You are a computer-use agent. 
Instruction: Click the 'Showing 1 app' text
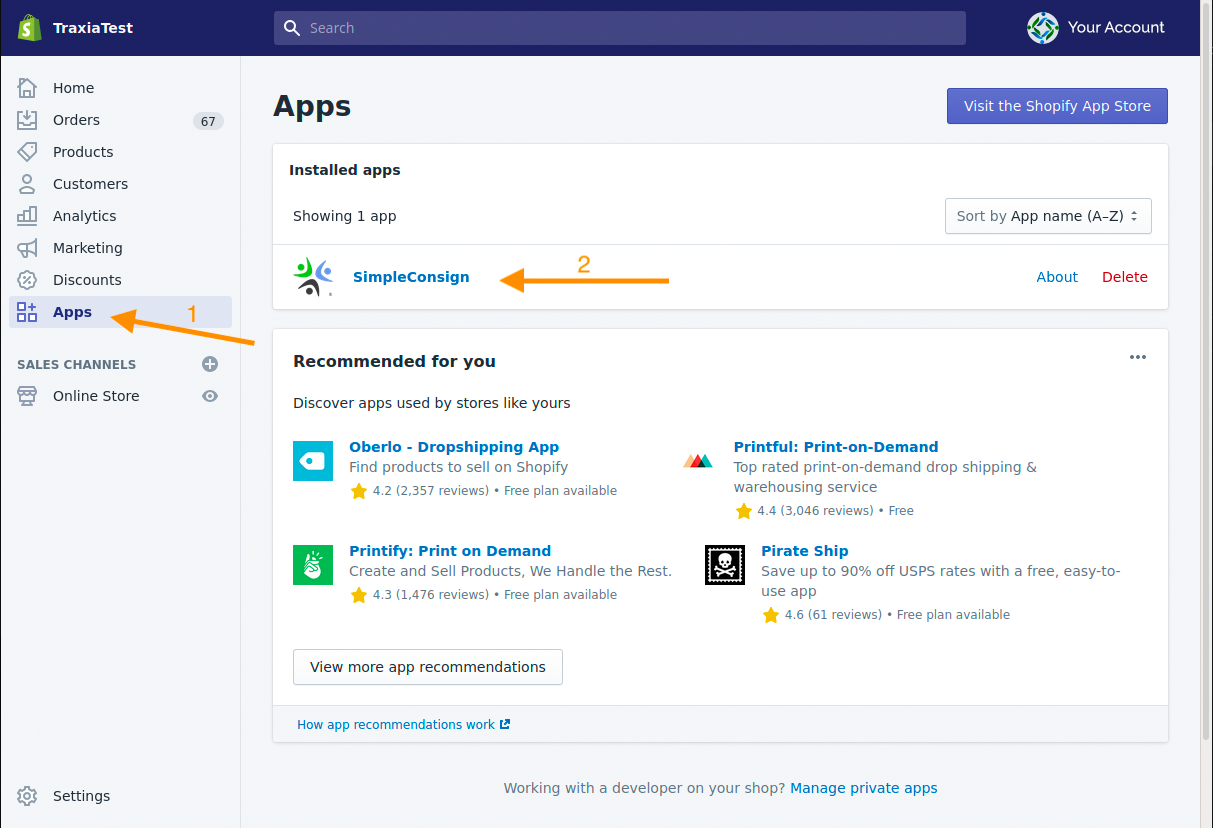[x=345, y=216]
